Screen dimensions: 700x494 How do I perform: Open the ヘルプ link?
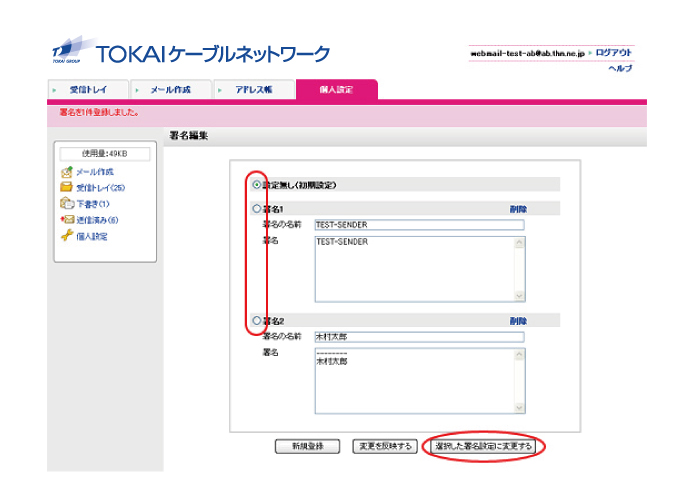pos(621,68)
